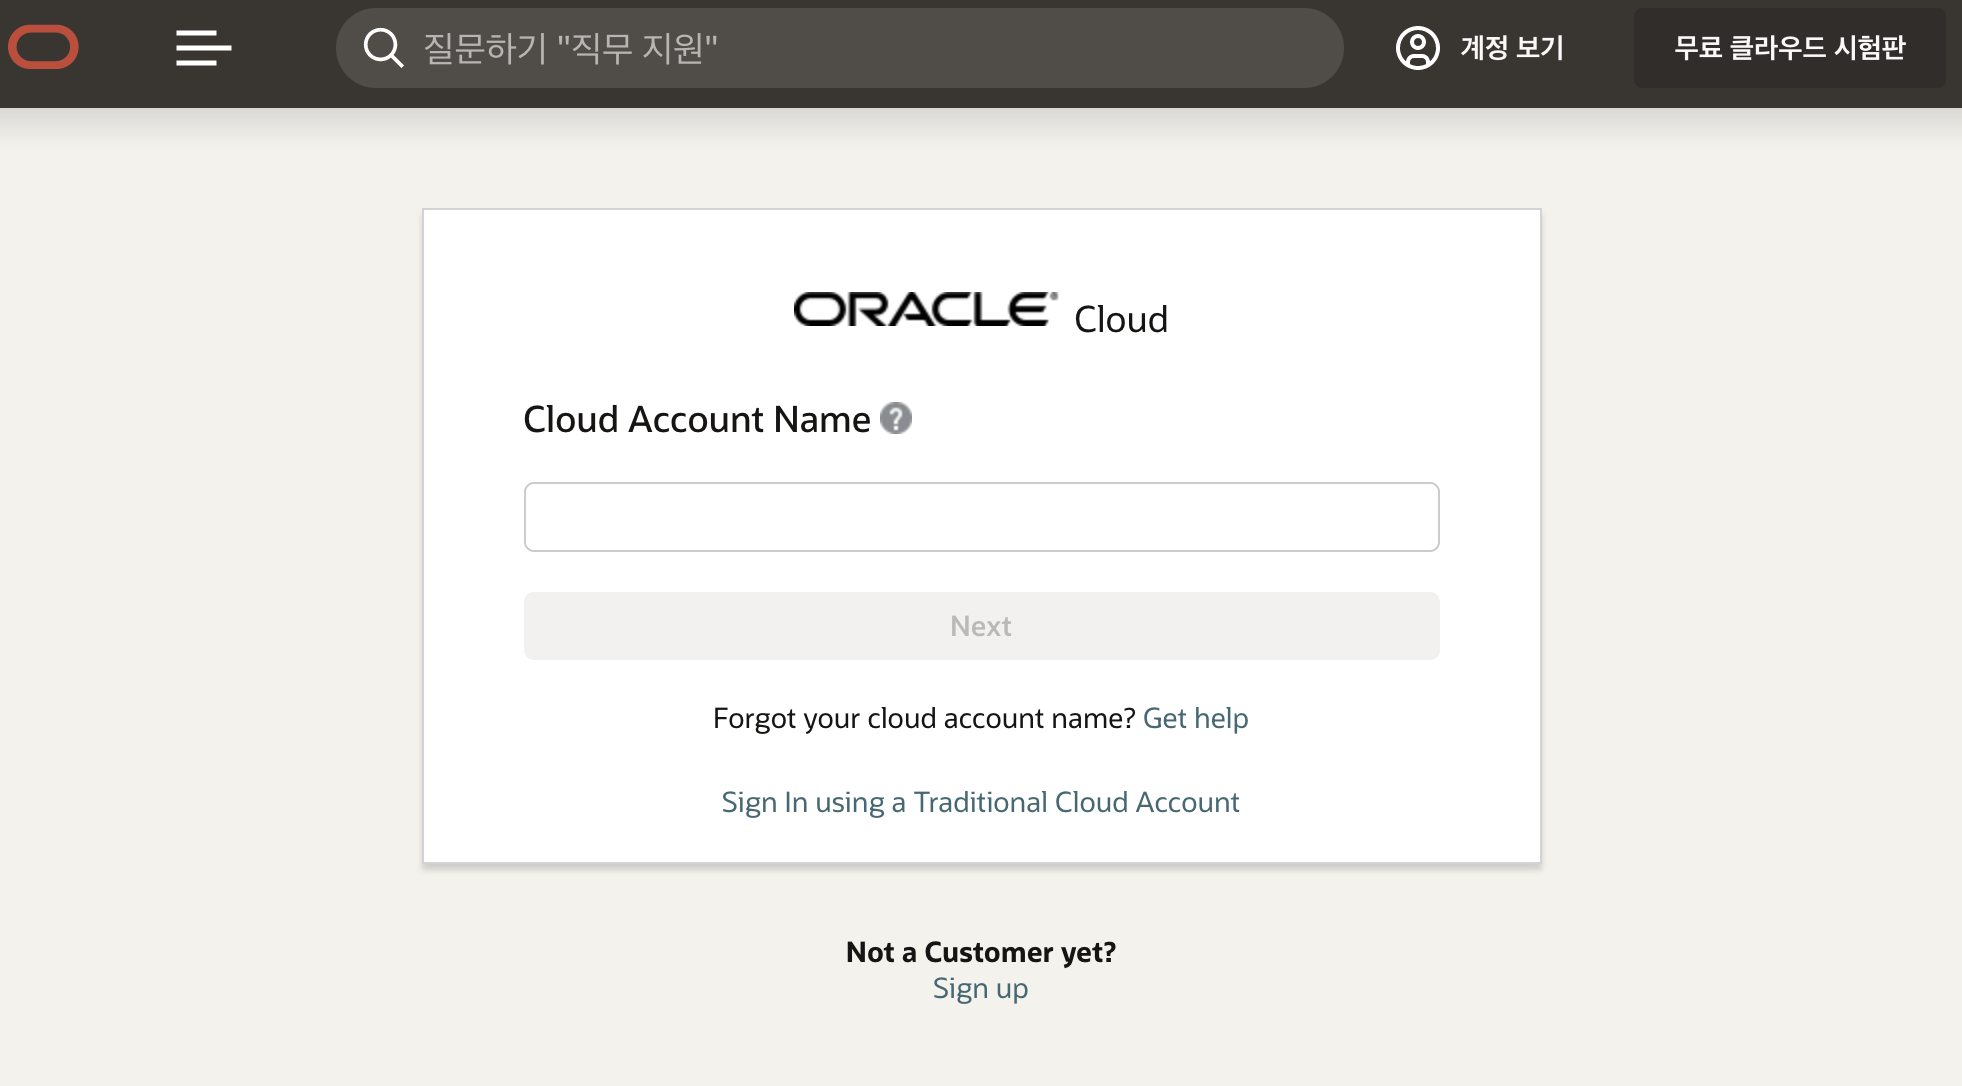Click 'Forgot your cloud account name?' text

pos(924,718)
